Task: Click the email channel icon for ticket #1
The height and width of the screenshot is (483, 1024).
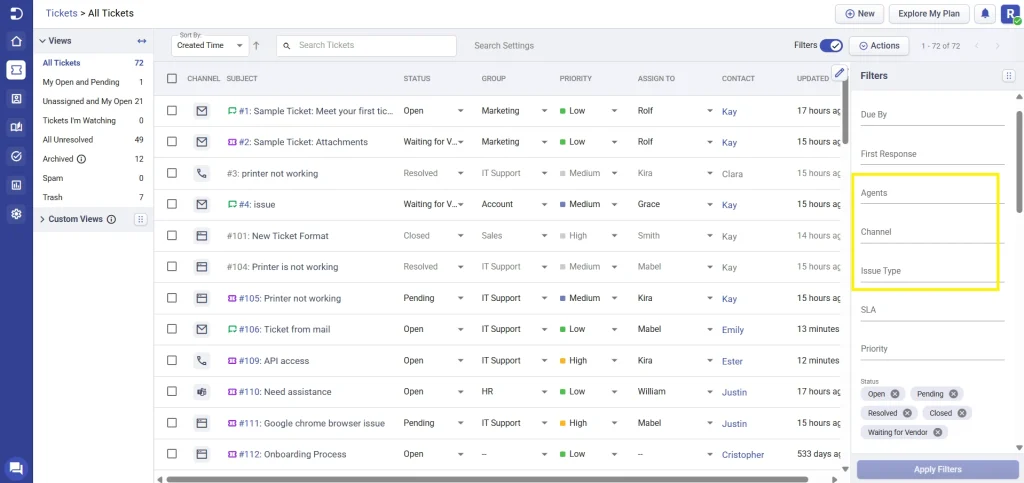Action: click(x=202, y=111)
